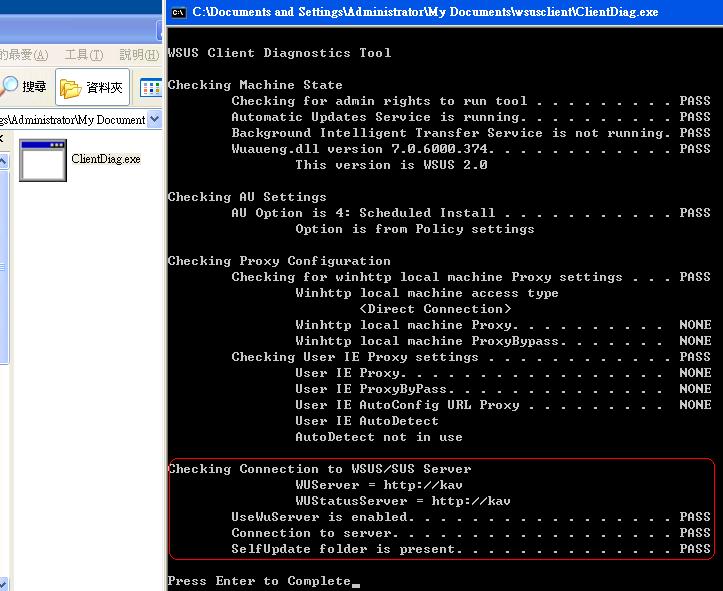723x591 pixels.
Task: Click 'Automatic Updates Service is running' line
Action: coord(471,117)
